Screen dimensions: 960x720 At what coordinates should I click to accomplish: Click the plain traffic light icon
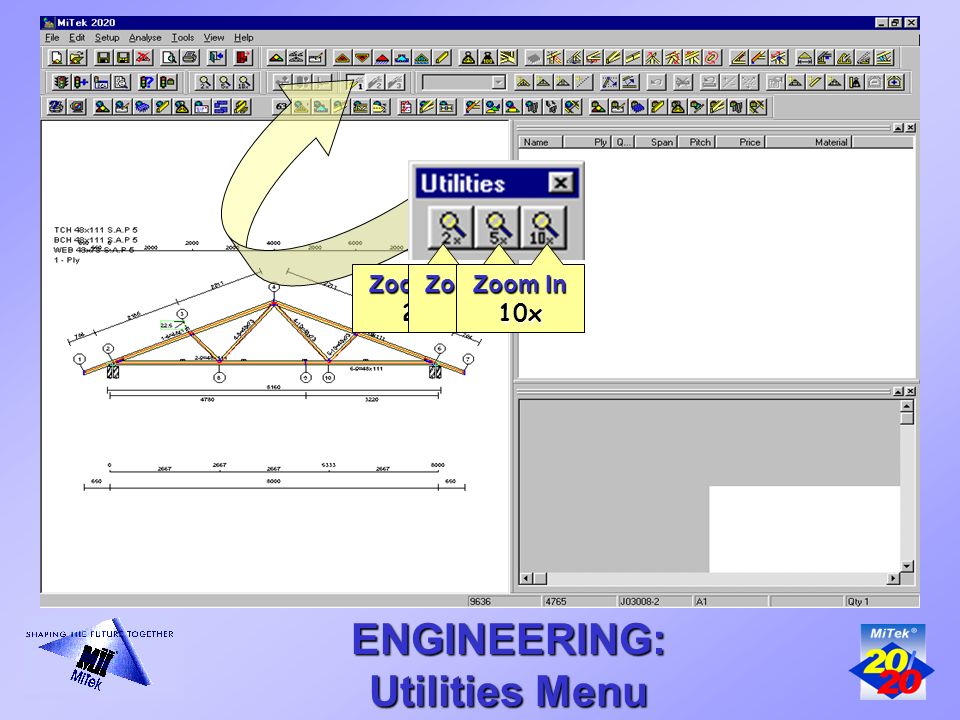[x=61, y=82]
